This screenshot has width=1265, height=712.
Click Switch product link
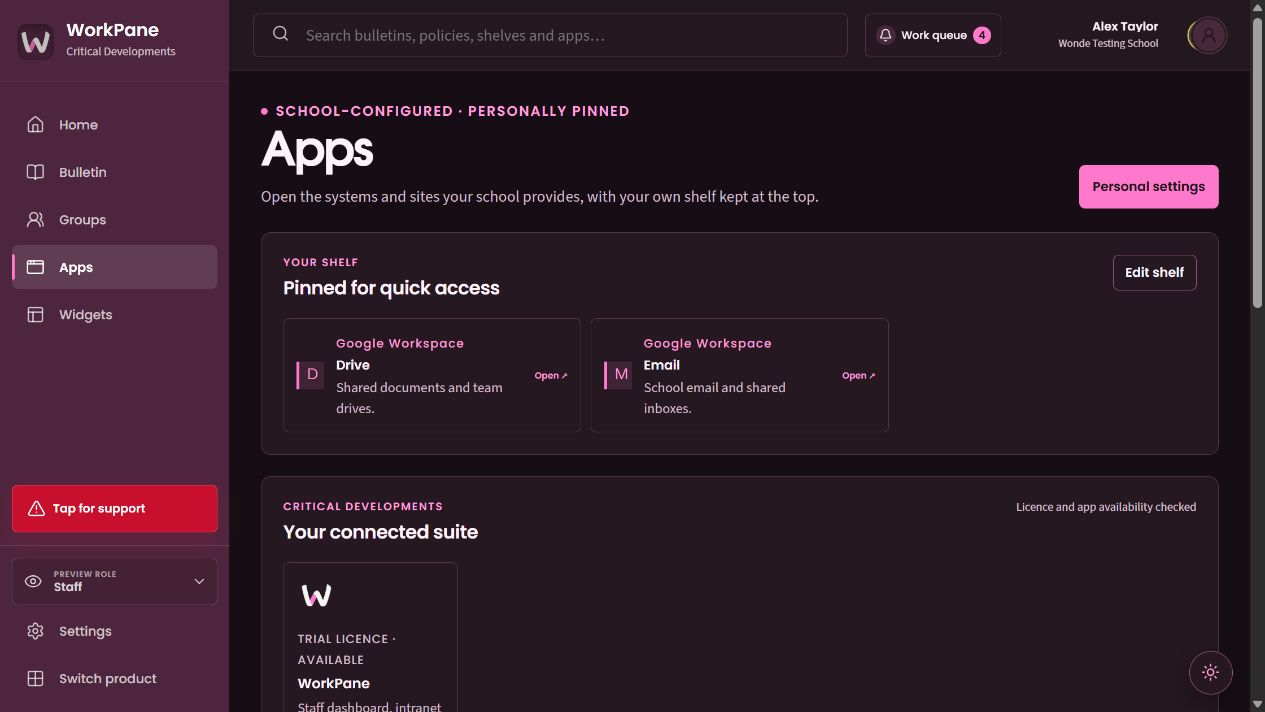114,678
